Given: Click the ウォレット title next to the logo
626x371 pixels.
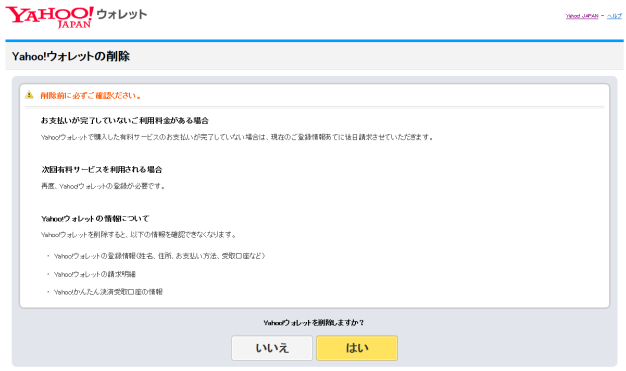Looking at the screenshot, I should tap(122, 14).
